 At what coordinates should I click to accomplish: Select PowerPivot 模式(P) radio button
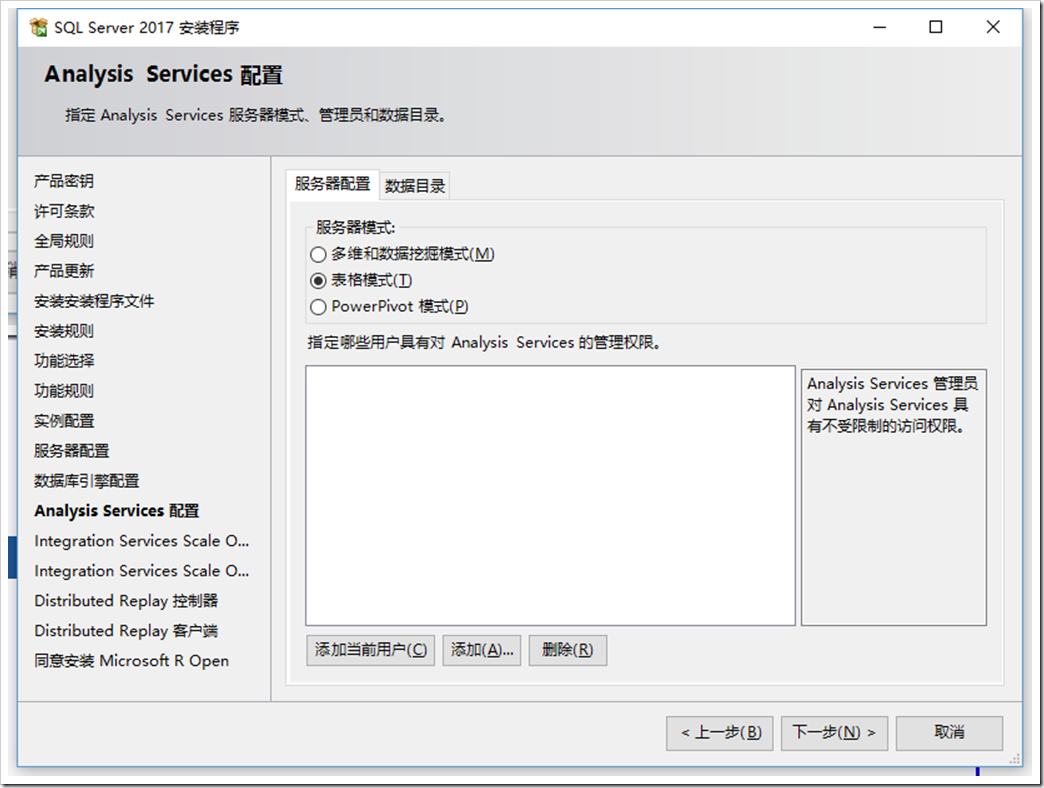click(318, 307)
